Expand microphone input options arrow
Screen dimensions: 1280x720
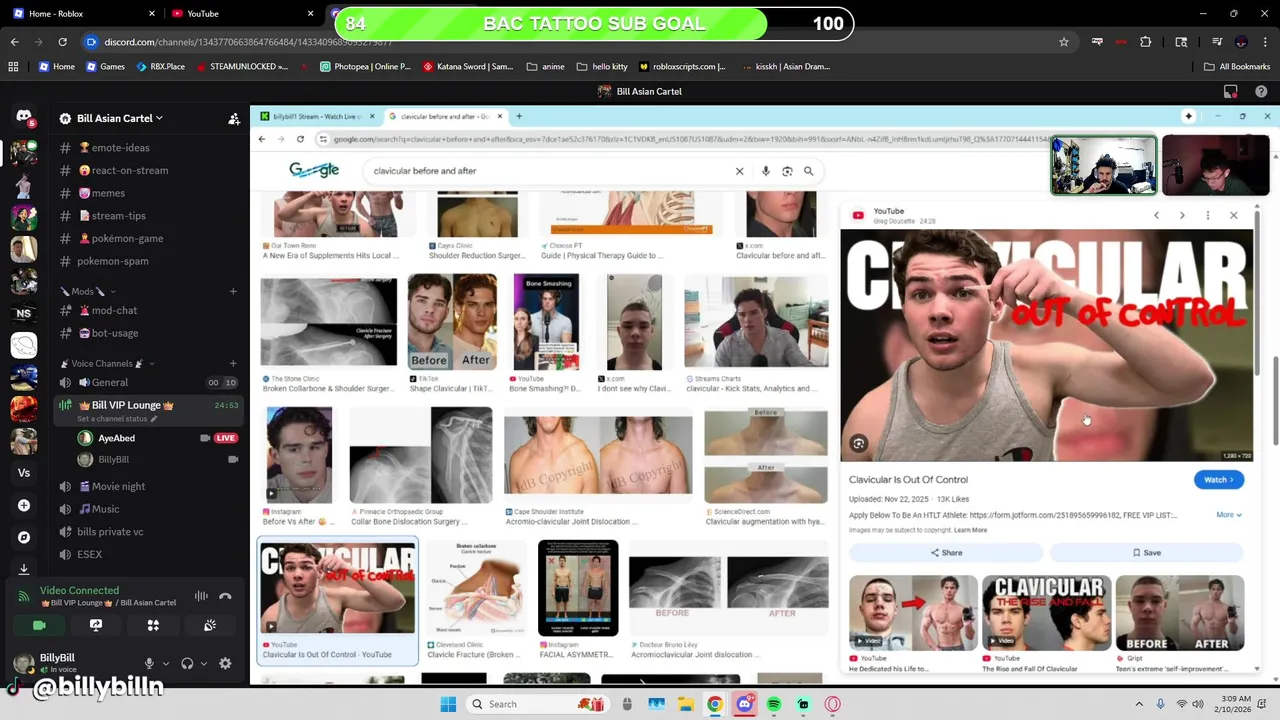pyautogui.click(x=165, y=663)
